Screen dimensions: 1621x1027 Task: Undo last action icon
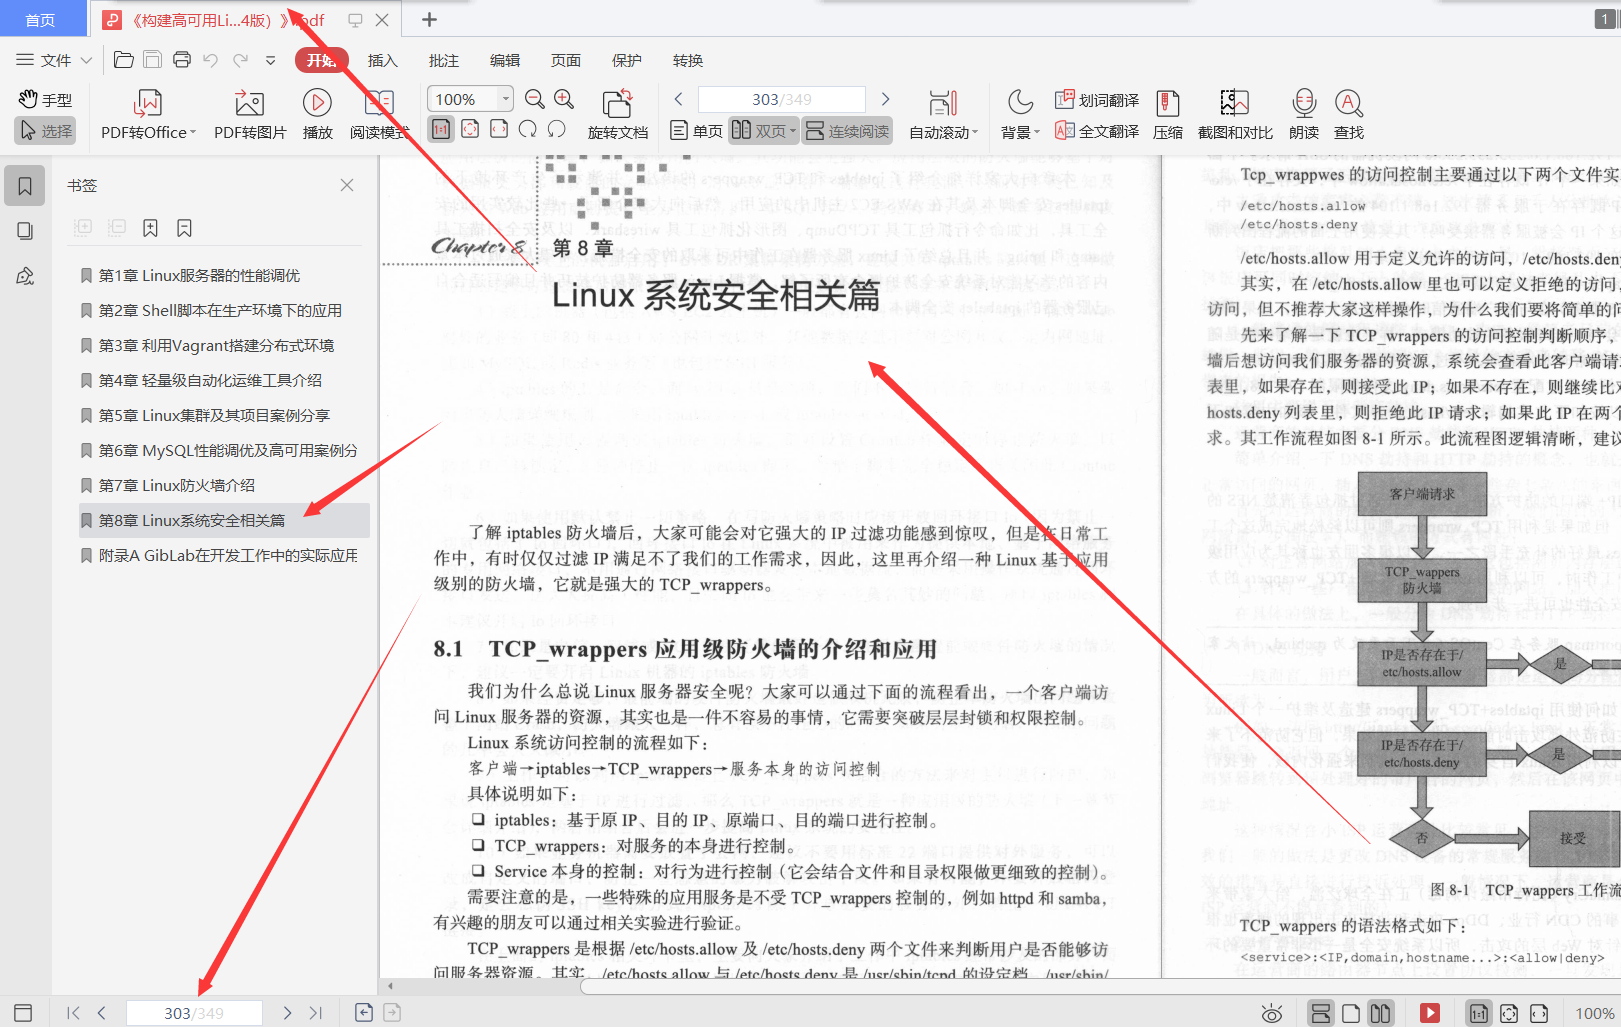(x=210, y=60)
